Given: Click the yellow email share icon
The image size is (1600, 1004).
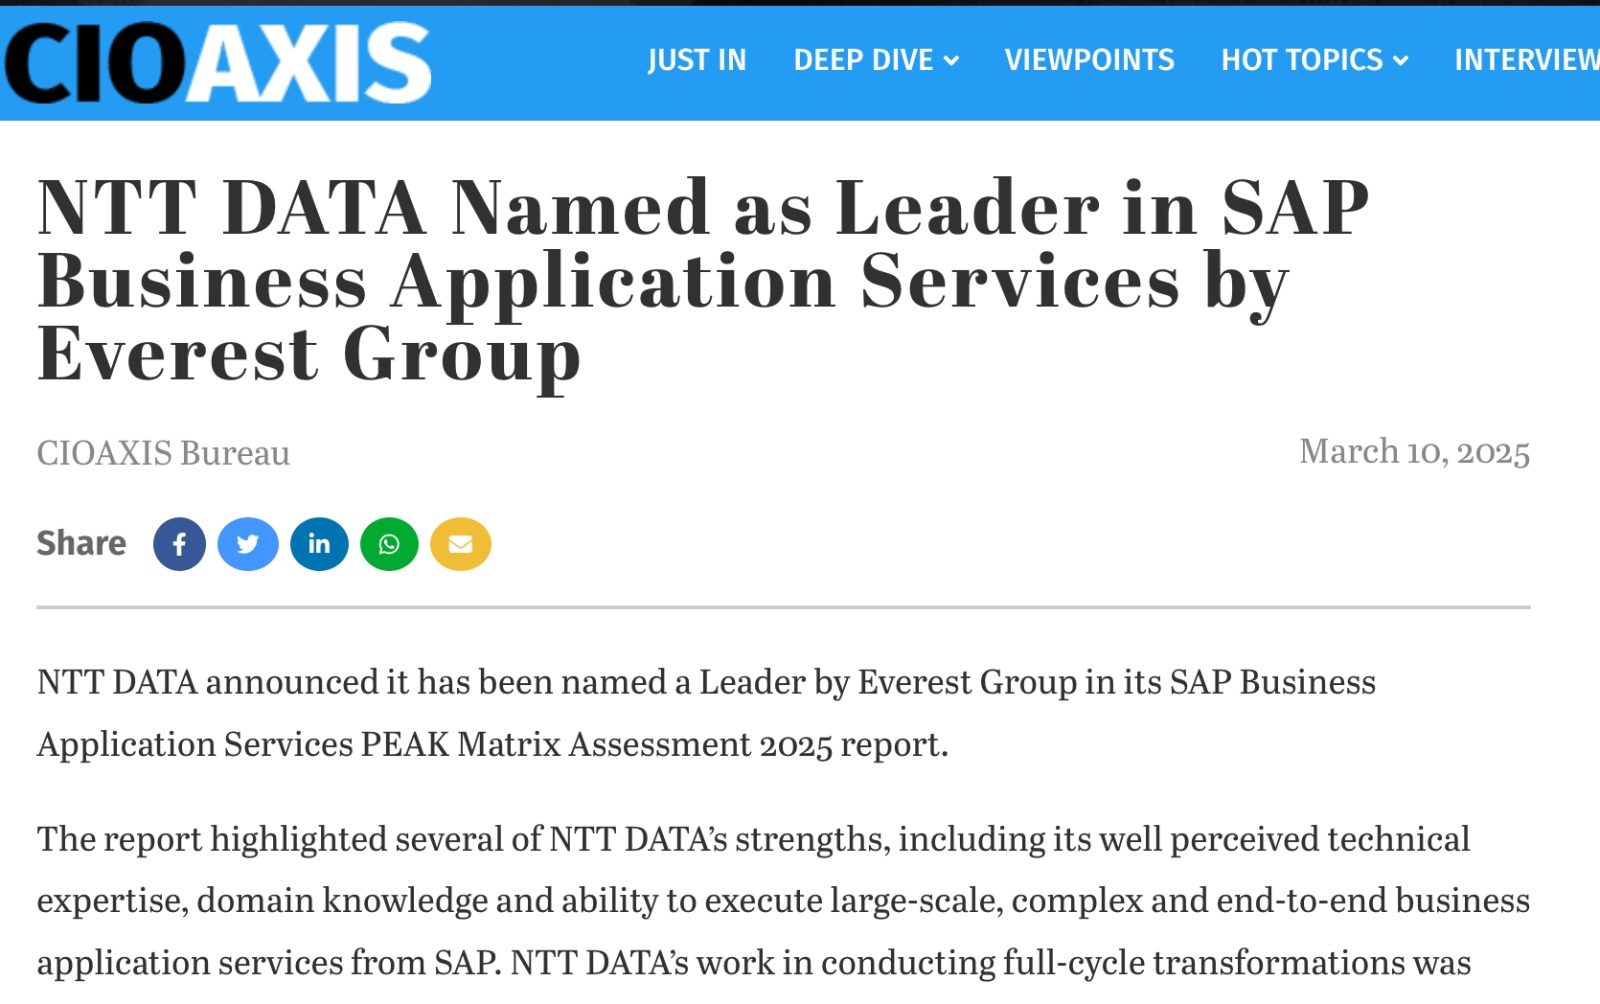Looking at the screenshot, I should (460, 544).
